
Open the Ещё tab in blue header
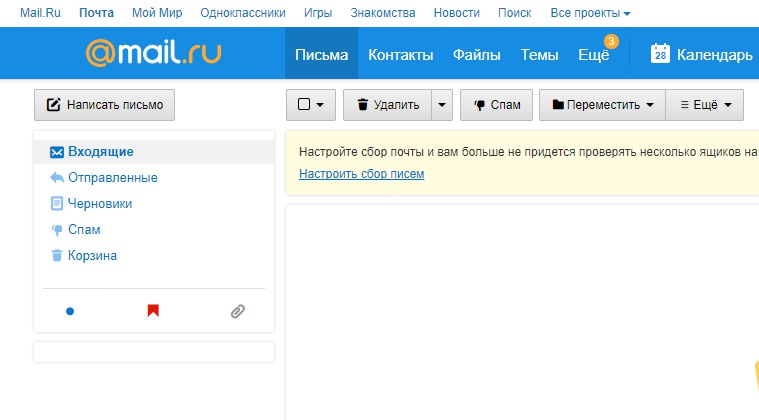593,55
